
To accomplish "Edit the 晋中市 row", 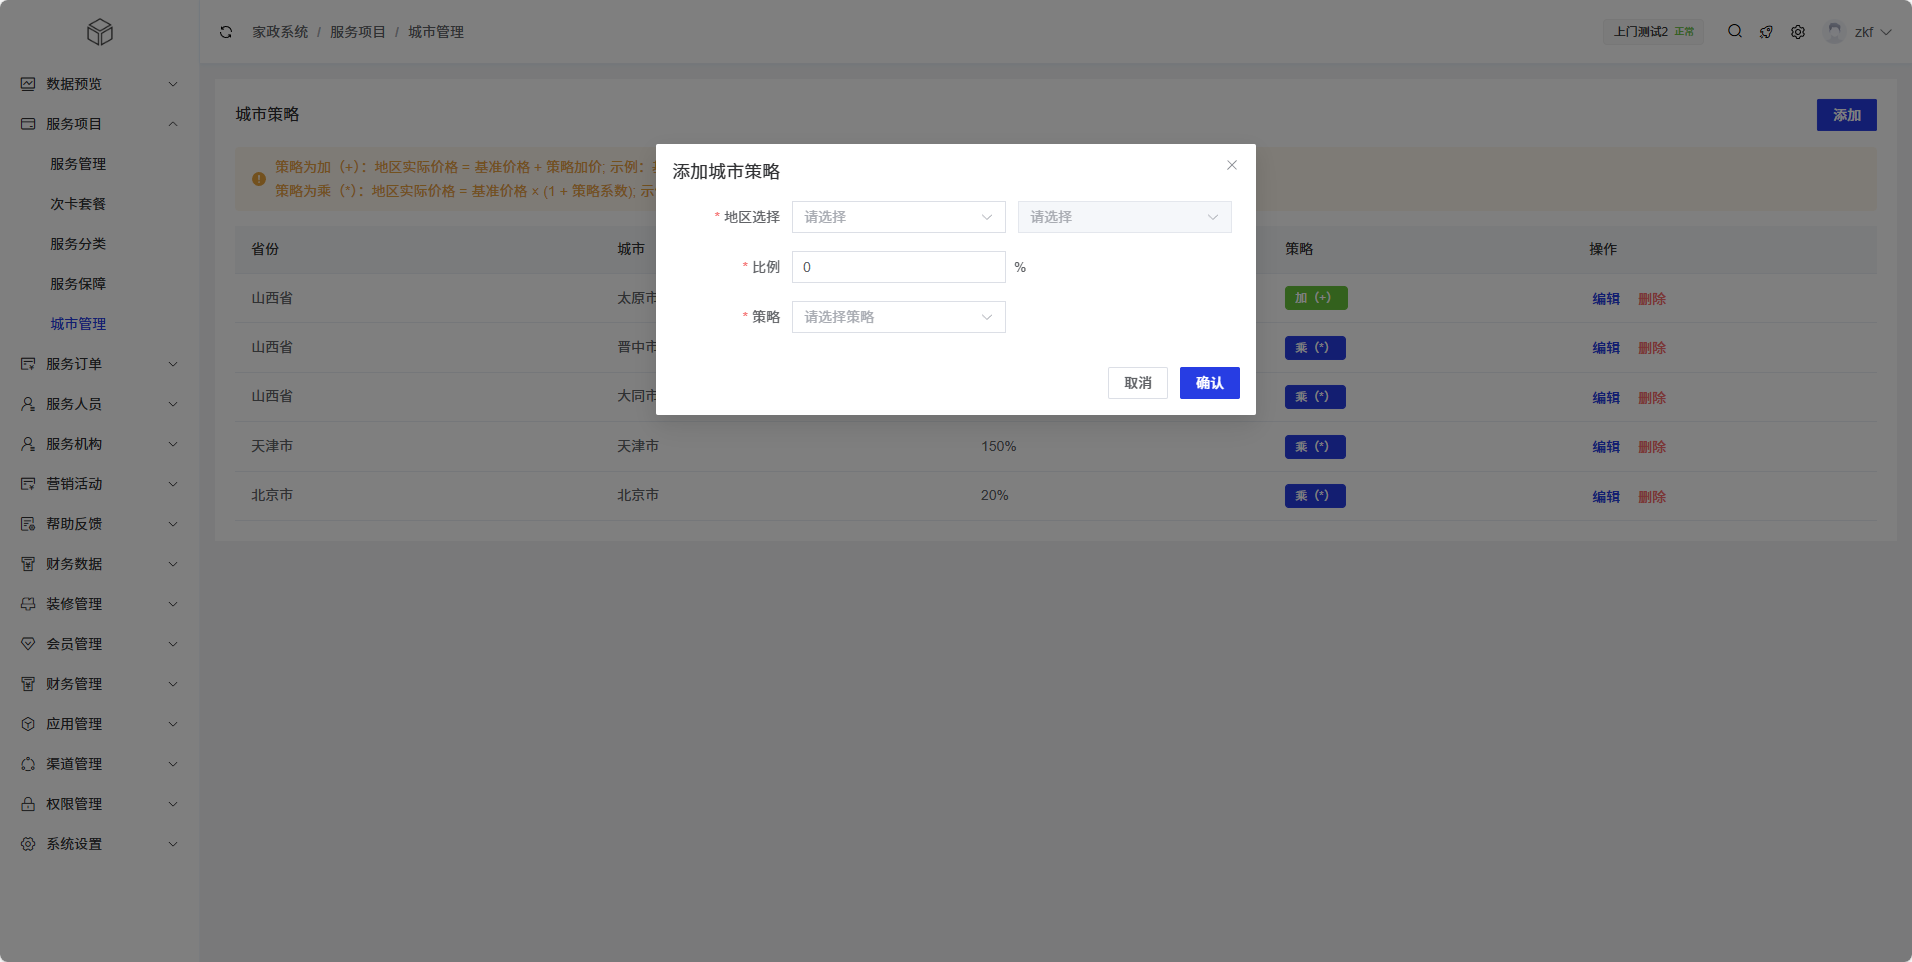I will (1606, 348).
